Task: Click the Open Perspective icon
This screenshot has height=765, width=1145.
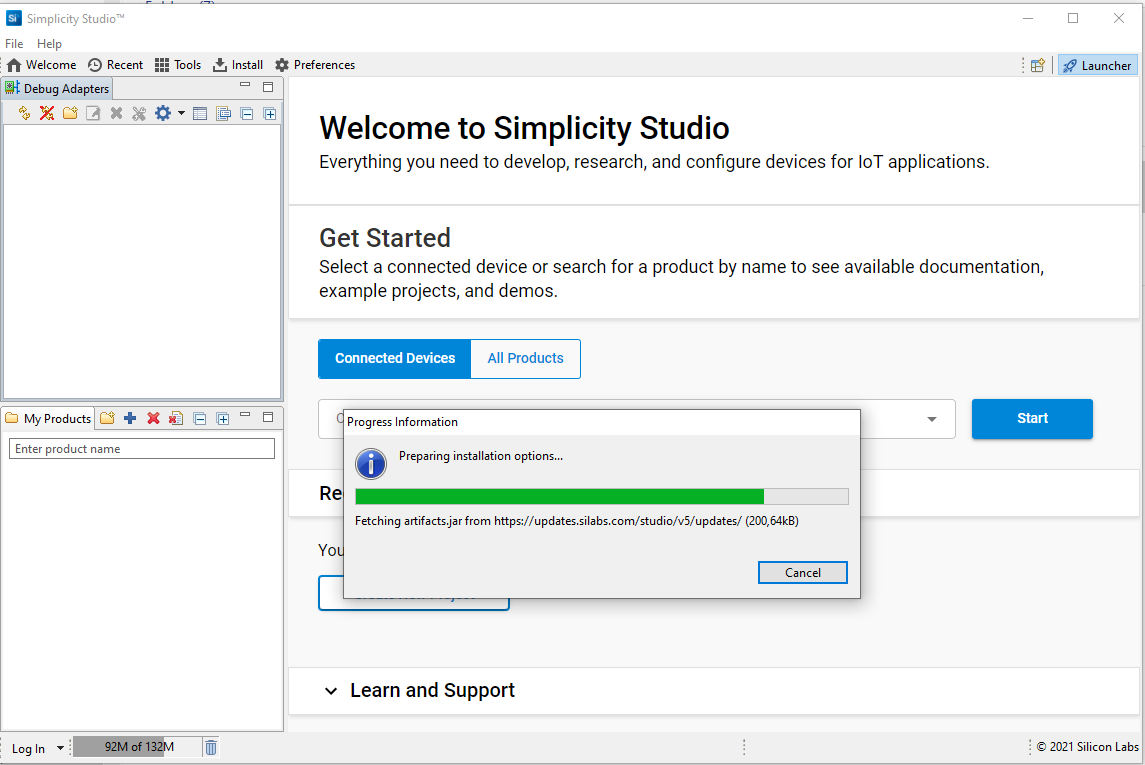Action: 1038,65
